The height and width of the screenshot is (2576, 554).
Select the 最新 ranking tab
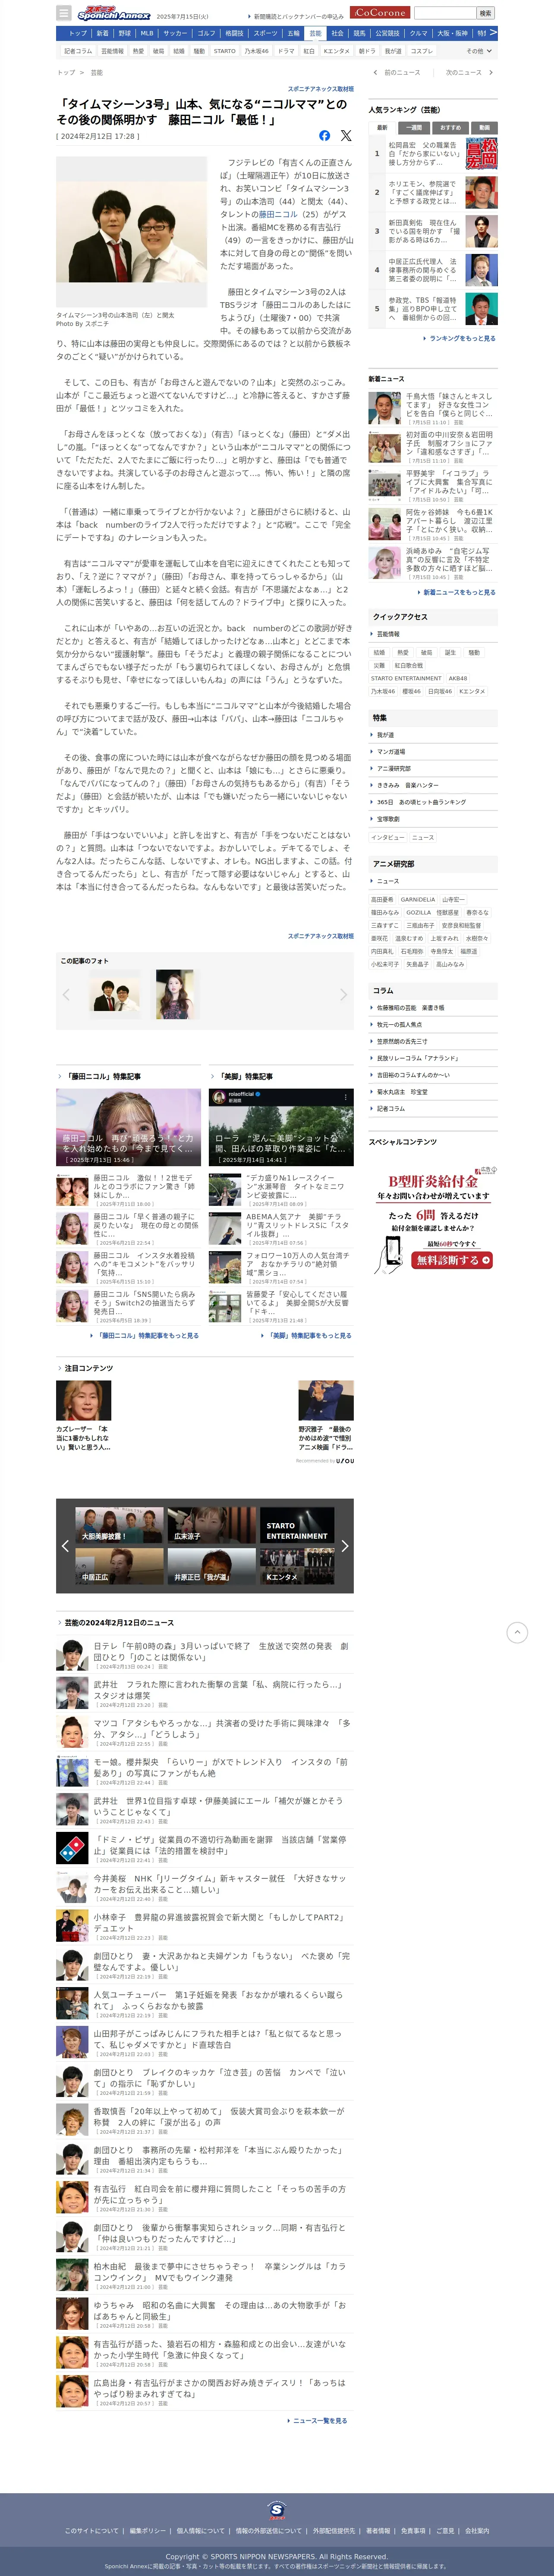pos(382,127)
